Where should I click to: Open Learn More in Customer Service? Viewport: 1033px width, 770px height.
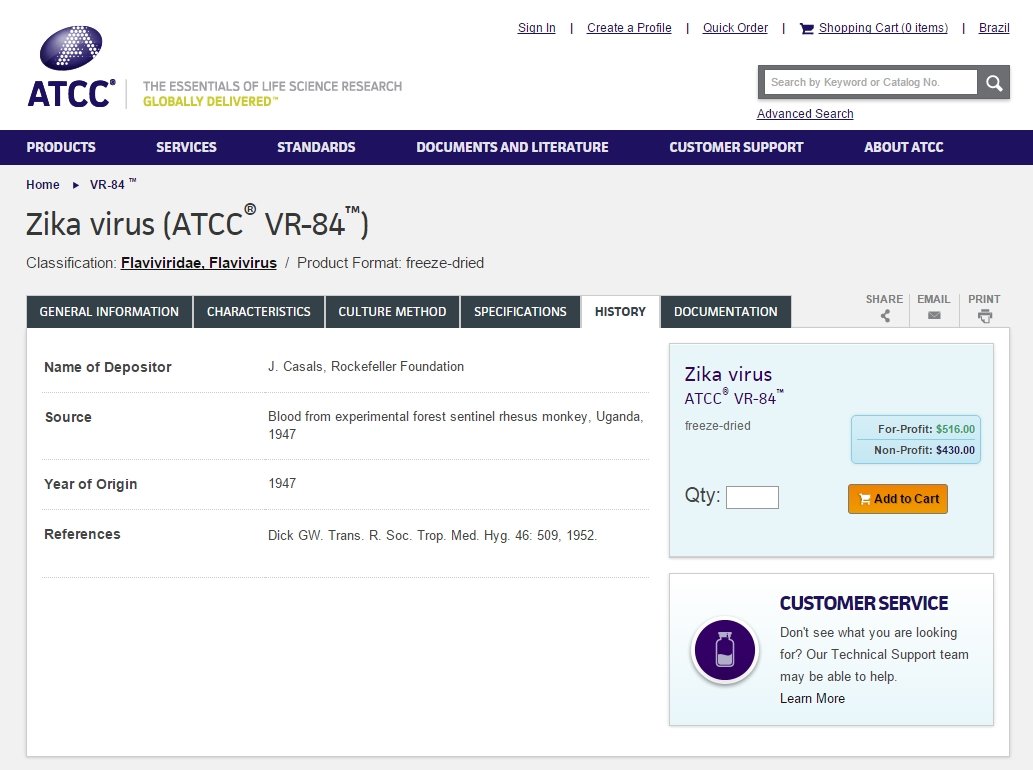pos(812,699)
